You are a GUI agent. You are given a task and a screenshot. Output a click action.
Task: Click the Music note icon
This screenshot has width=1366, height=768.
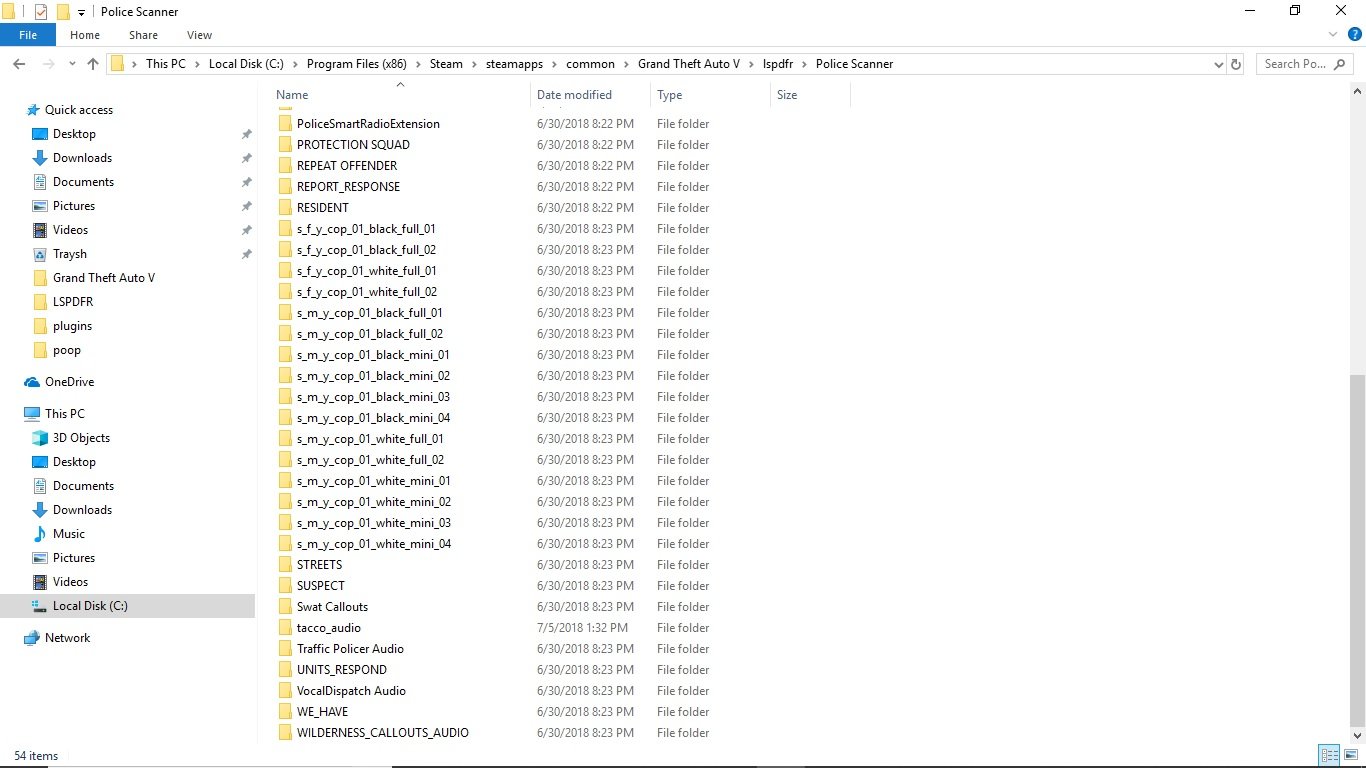40,534
